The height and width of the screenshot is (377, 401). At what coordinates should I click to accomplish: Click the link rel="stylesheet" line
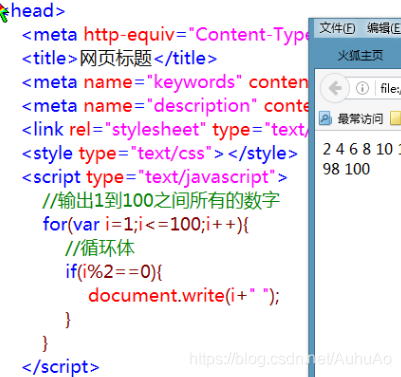pos(165,130)
